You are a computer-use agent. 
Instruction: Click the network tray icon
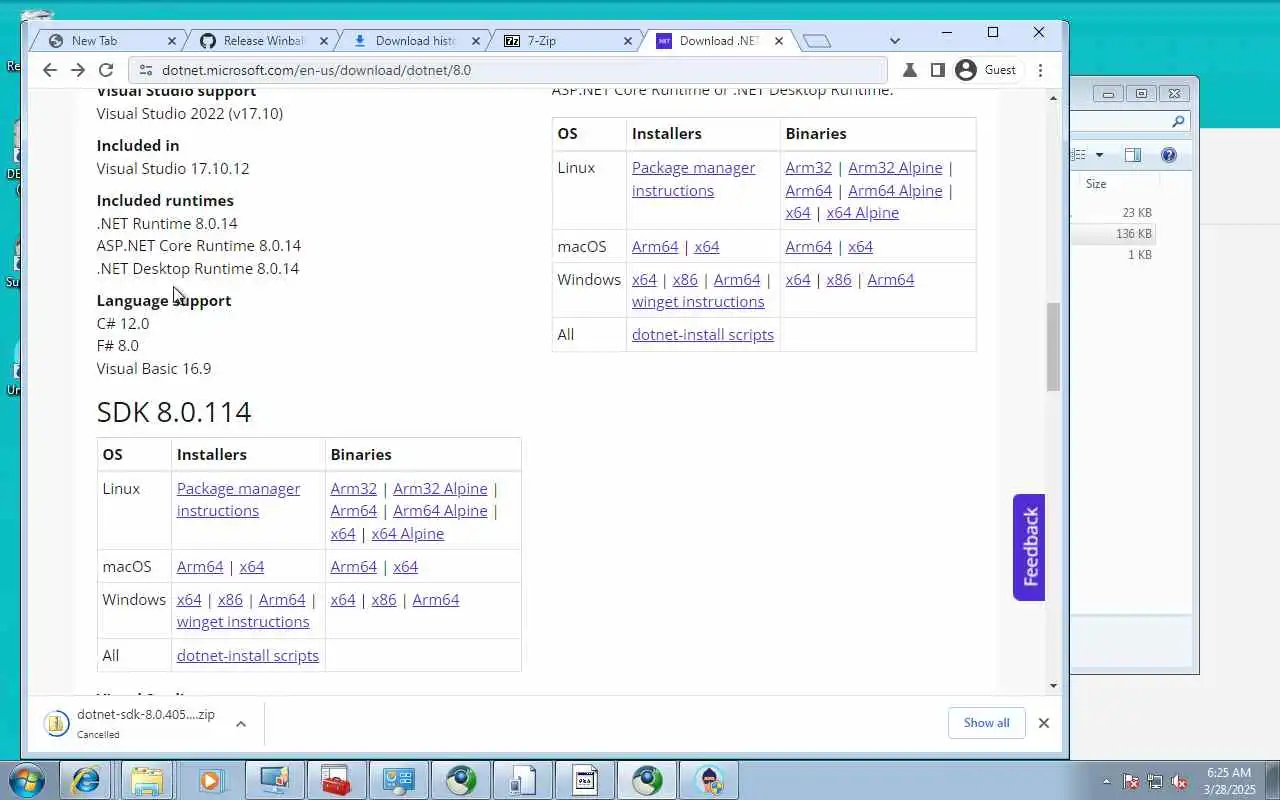click(1155, 781)
